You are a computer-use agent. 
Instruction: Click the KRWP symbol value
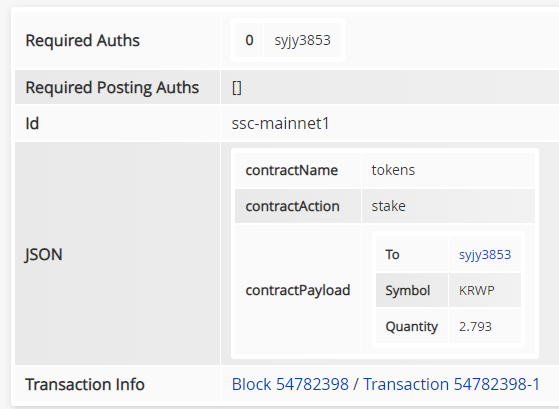pyautogui.click(x=477, y=291)
